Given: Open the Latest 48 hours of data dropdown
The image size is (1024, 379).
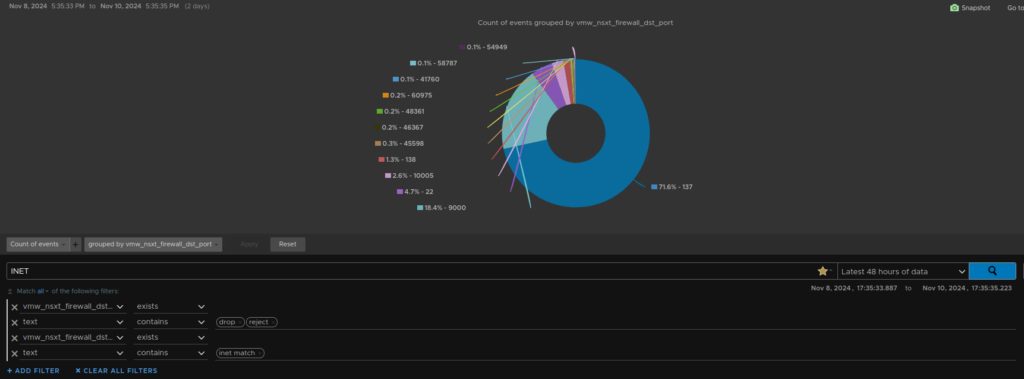Looking at the screenshot, I should pos(903,271).
